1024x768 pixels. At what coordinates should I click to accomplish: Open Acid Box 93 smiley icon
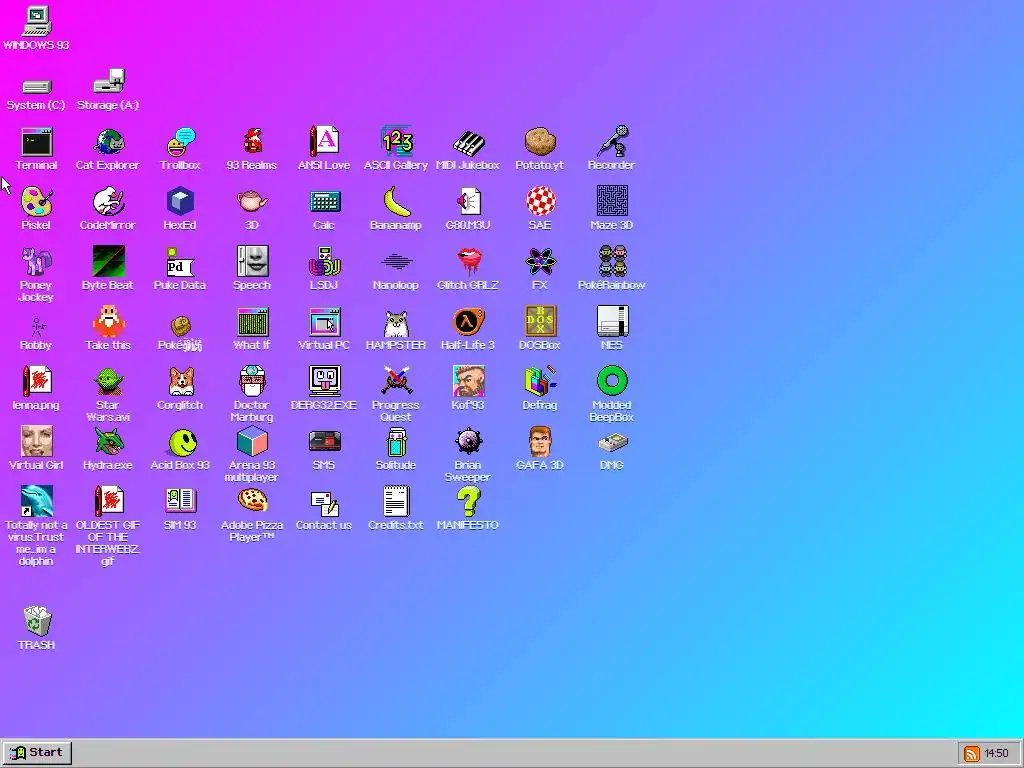[x=182, y=443]
